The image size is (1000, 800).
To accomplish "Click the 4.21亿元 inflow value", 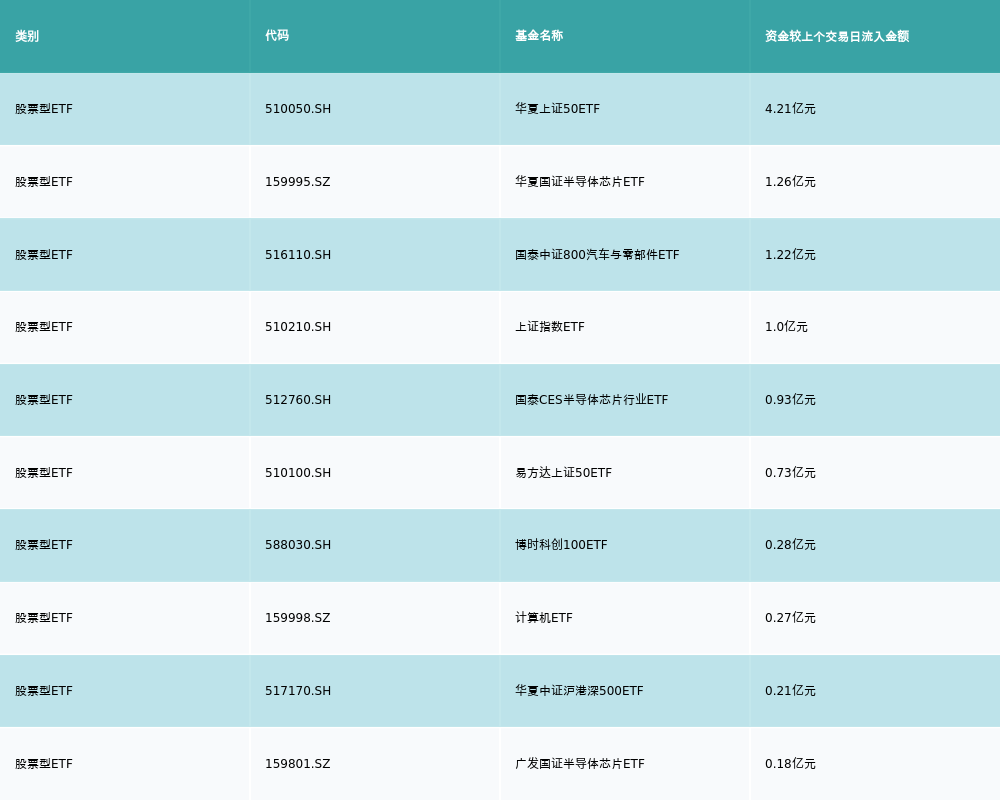I will [x=790, y=109].
